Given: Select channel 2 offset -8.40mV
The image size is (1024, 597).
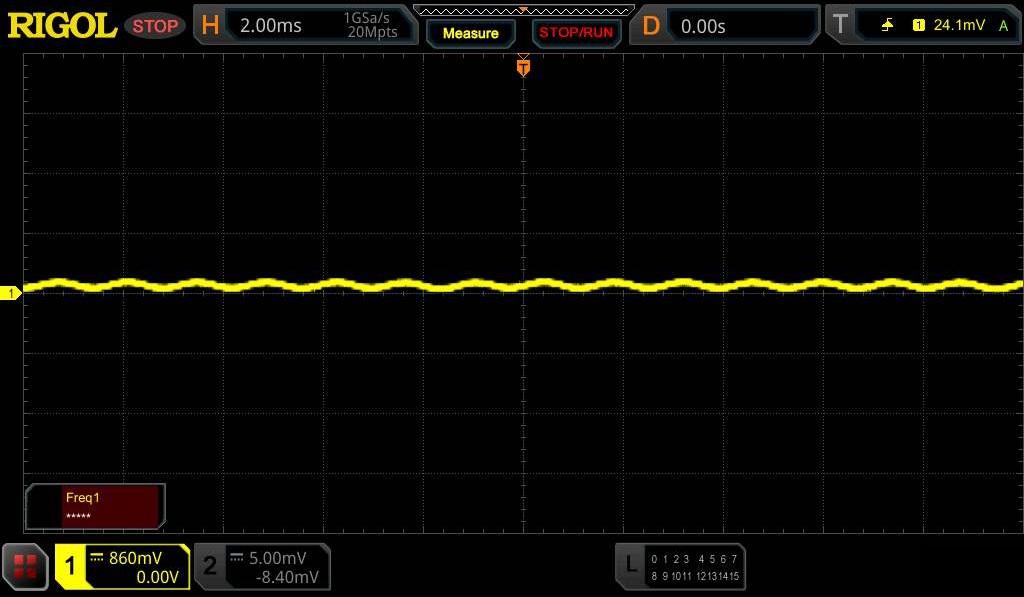Looking at the screenshot, I should click(287, 577).
